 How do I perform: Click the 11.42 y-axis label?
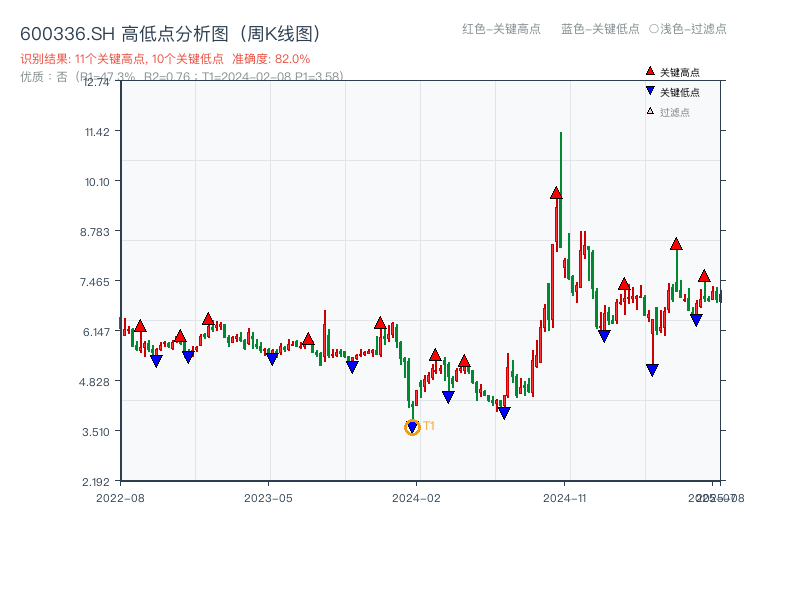click(x=97, y=132)
